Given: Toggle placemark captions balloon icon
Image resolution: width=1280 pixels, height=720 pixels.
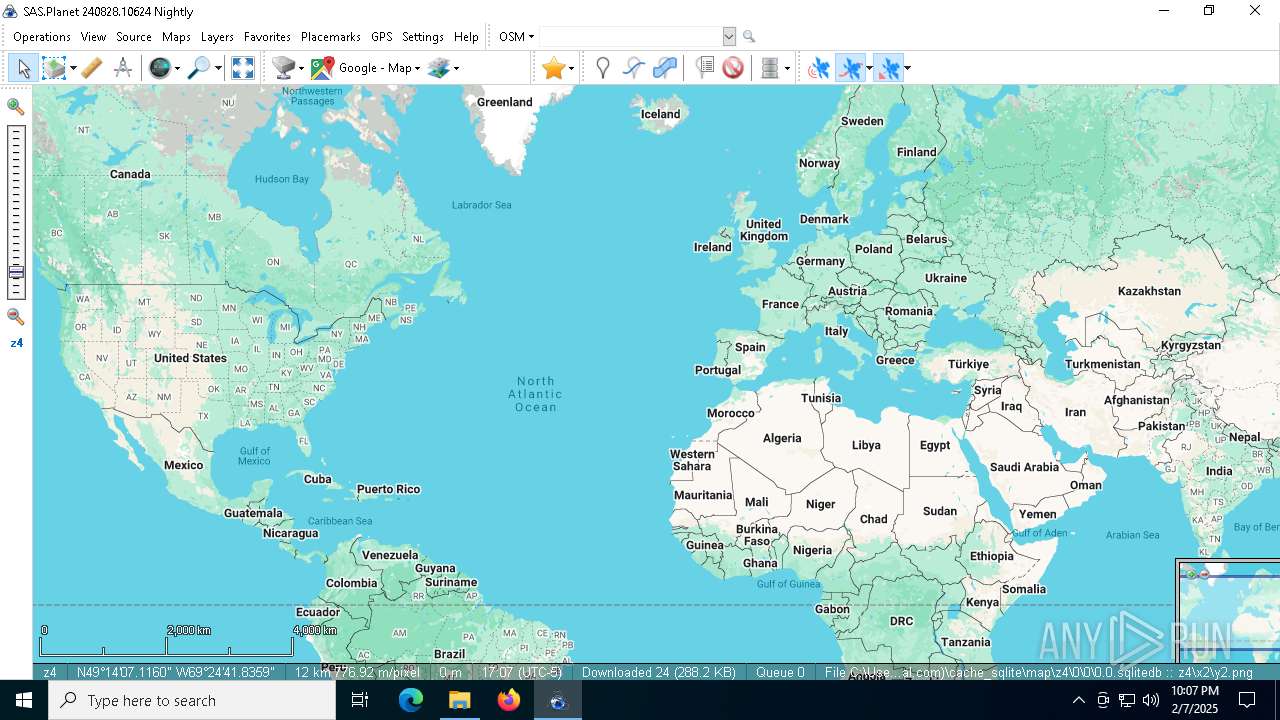Looking at the screenshot, I should pyautogui.click(x=704, y=68).
